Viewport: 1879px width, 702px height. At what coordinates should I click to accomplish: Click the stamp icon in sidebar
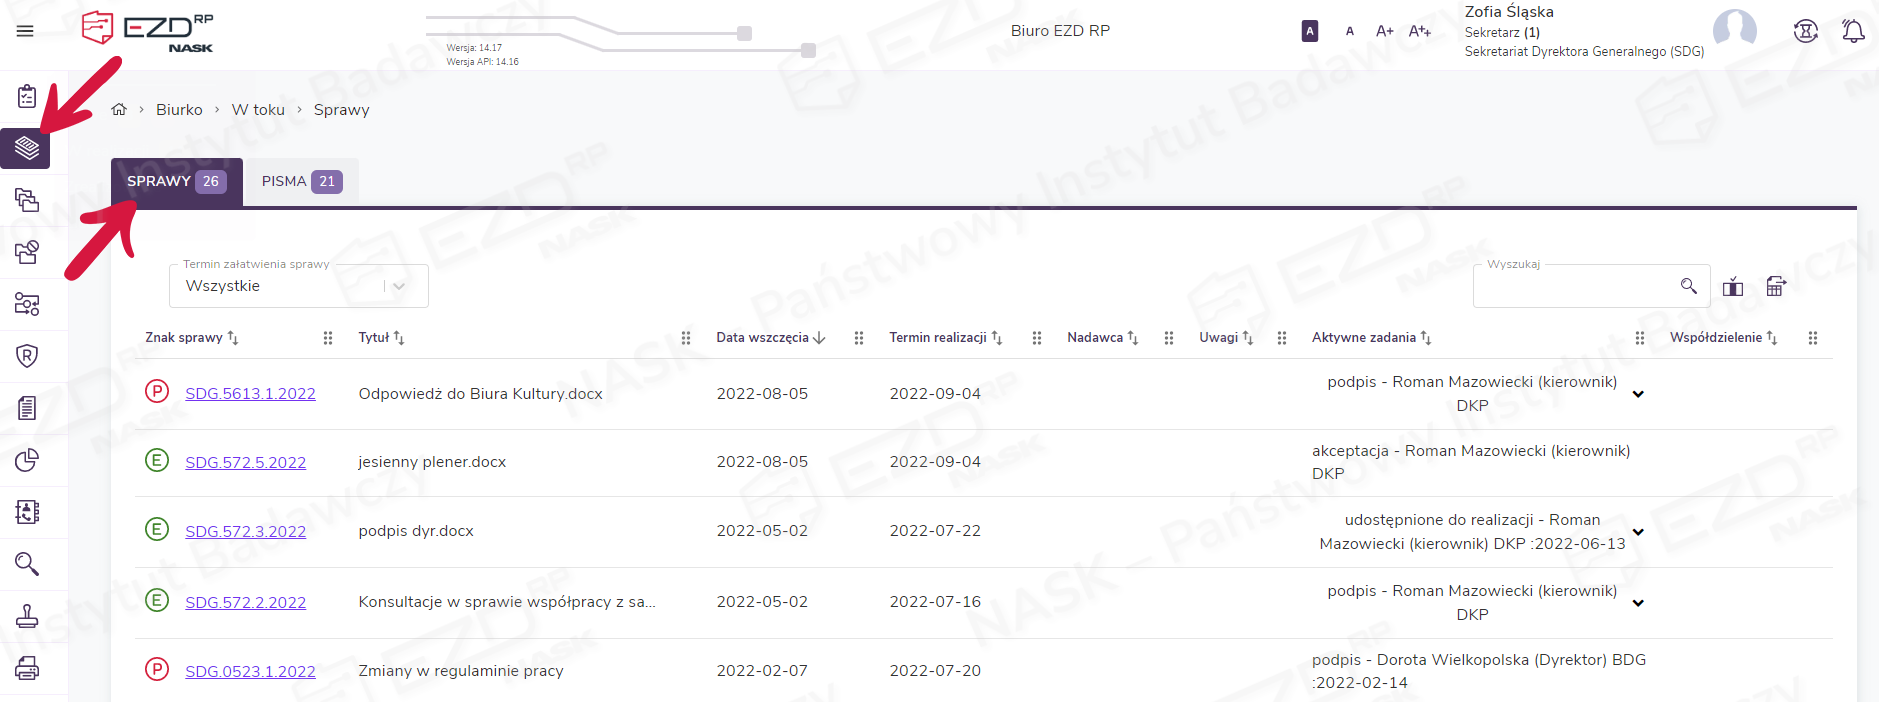pyautogui.click(x=27, y=616)
